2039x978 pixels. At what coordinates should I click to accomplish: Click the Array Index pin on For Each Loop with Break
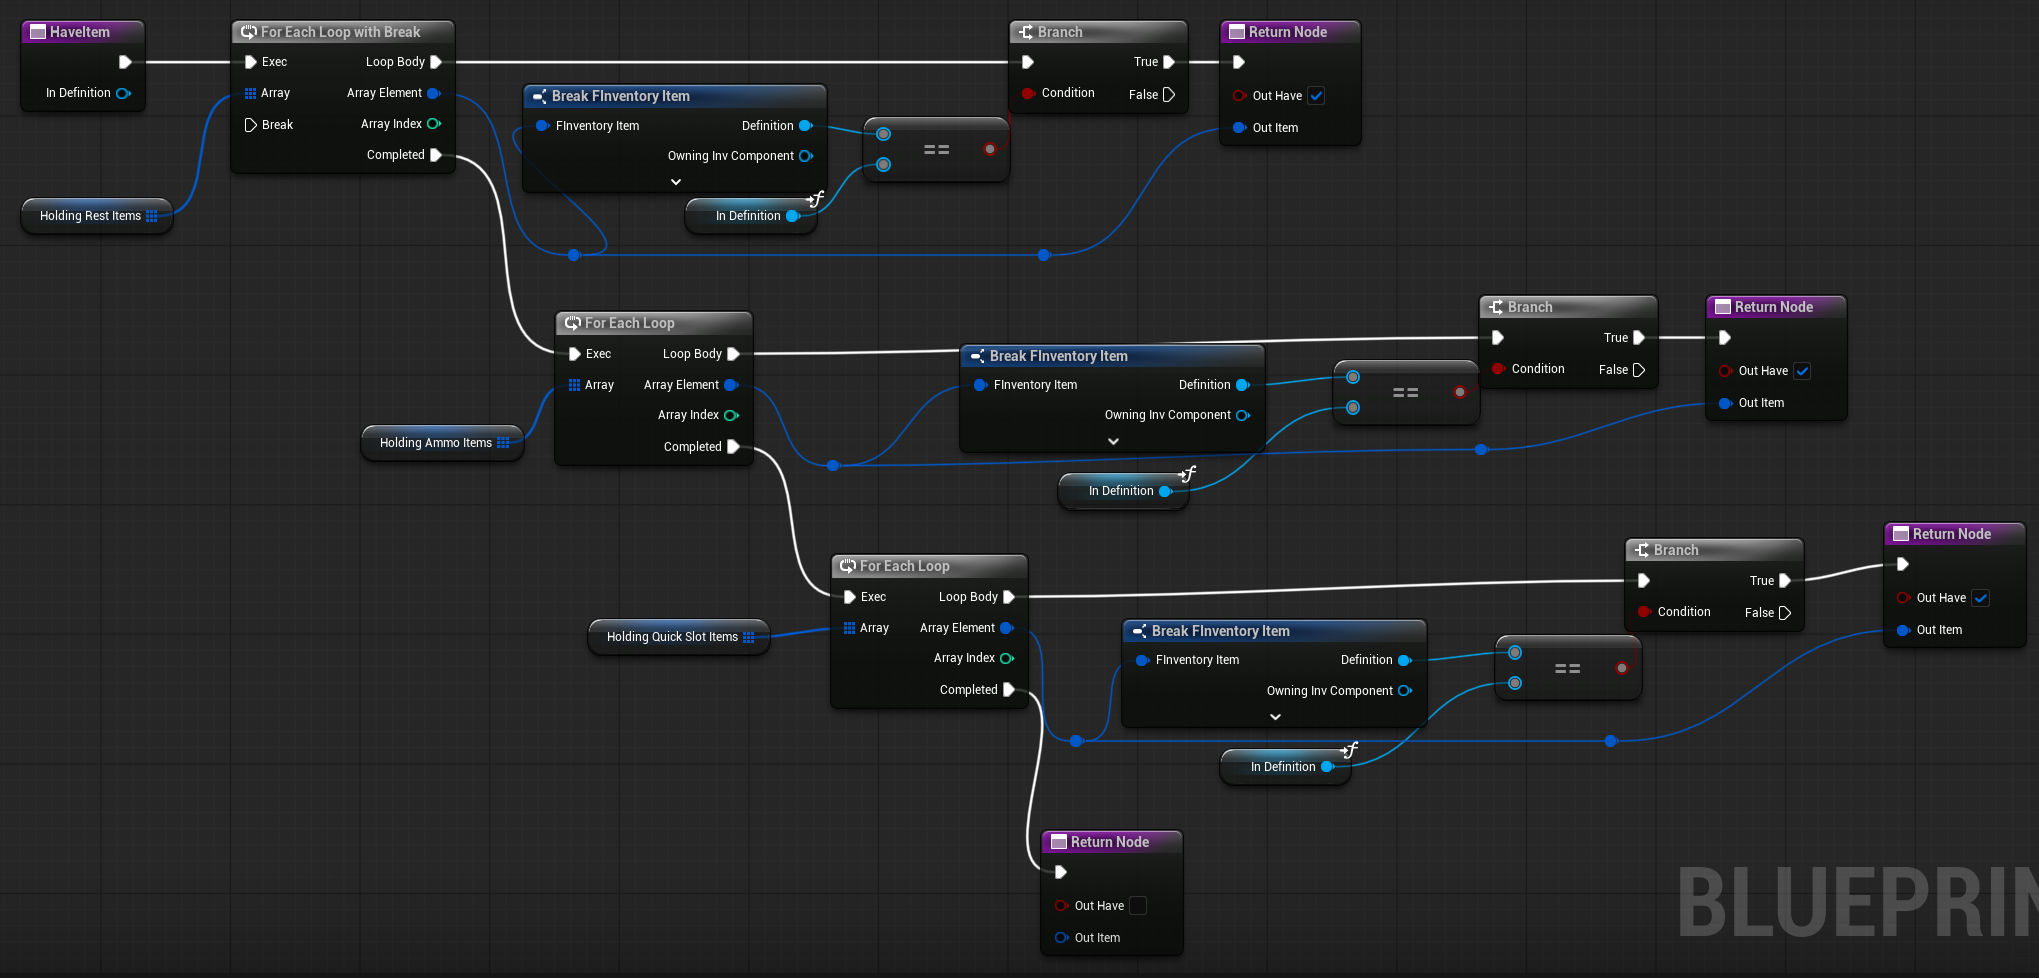pyautogui.click(x=434, y=124)
